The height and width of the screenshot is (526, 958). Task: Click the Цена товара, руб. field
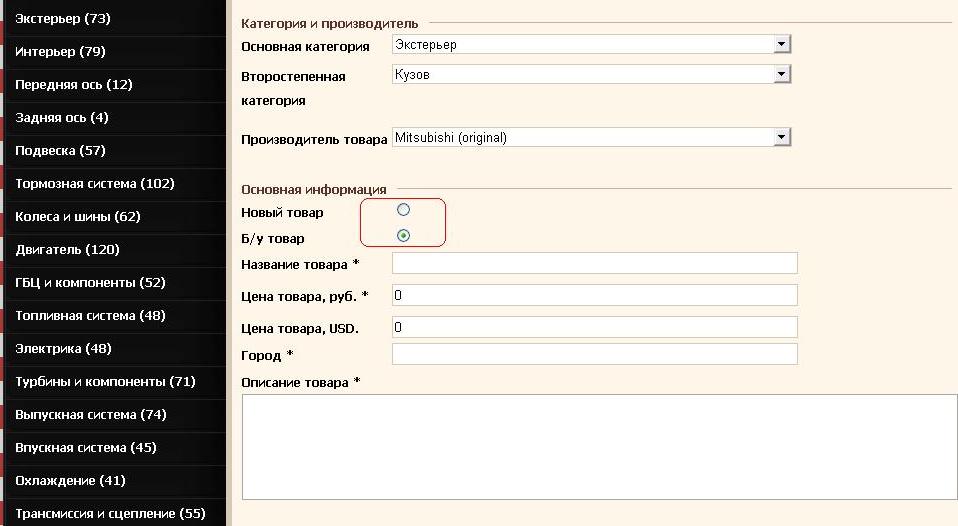tap(594, 295)
